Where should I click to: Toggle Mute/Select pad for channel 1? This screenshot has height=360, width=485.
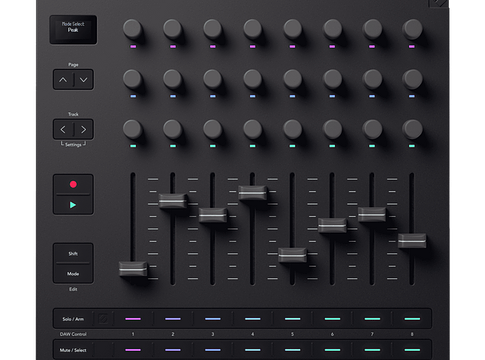coord(133,350)
